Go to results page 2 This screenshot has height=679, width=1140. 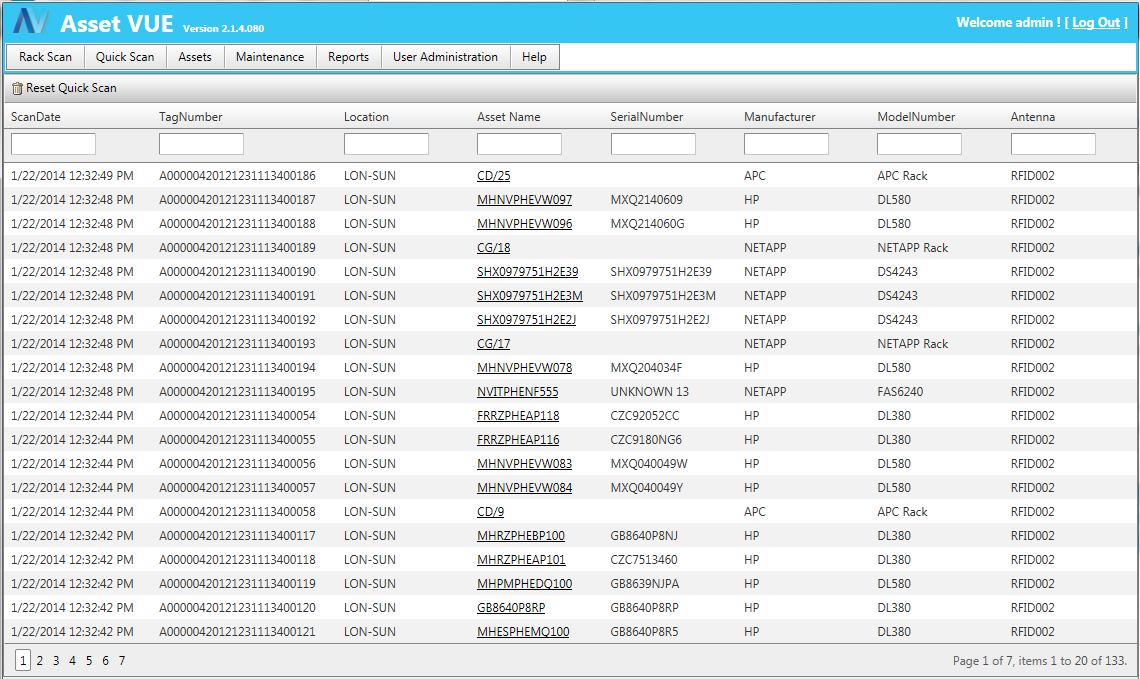(x=39, y=661)
